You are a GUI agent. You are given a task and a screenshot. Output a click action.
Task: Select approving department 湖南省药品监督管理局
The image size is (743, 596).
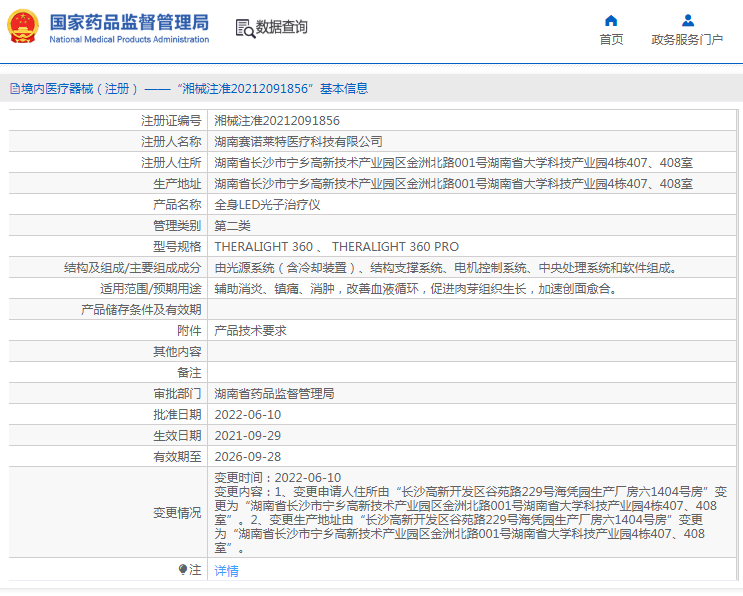[274, 394]
